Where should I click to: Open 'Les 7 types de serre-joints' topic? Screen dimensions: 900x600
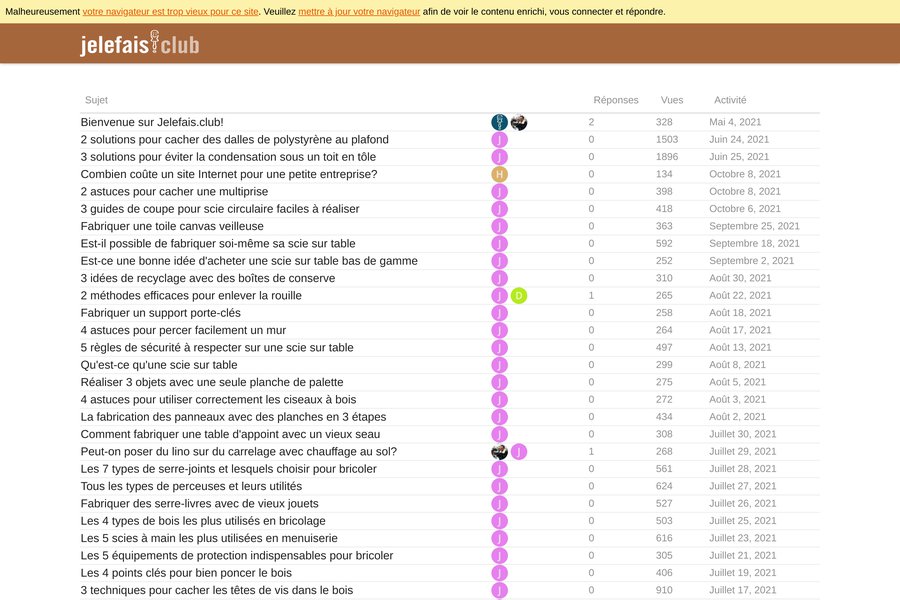(x=228, y=469)
